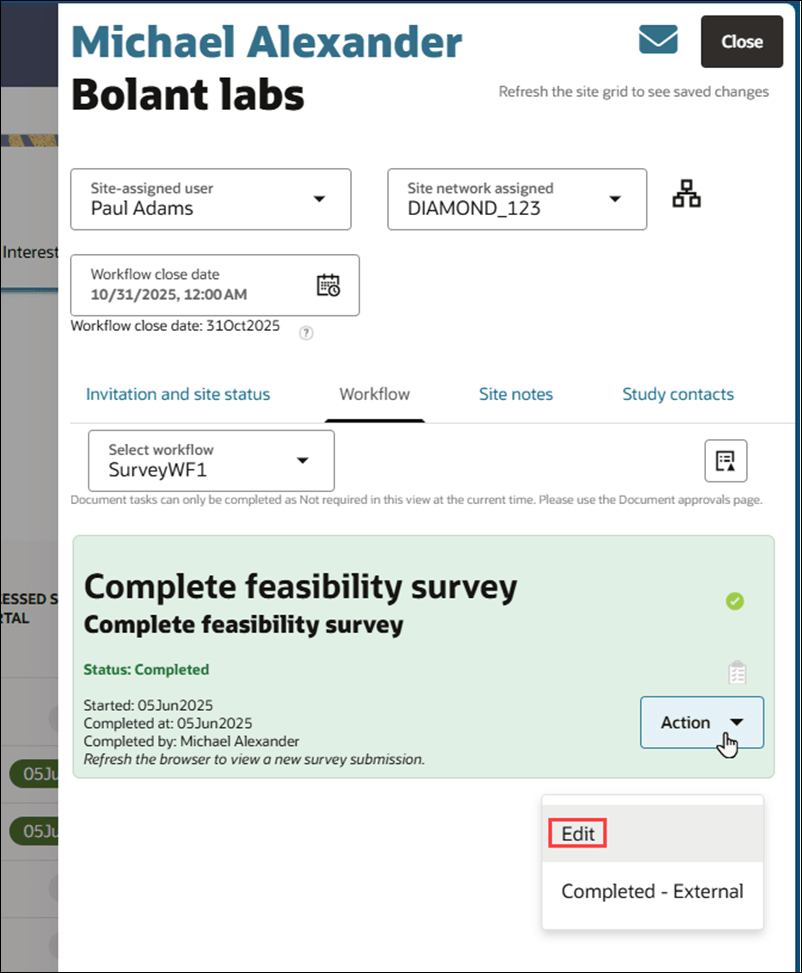Select the Site-assigned user dropdown arrow icon
This screenshot has width=802, height=973.
pos(322,199)
